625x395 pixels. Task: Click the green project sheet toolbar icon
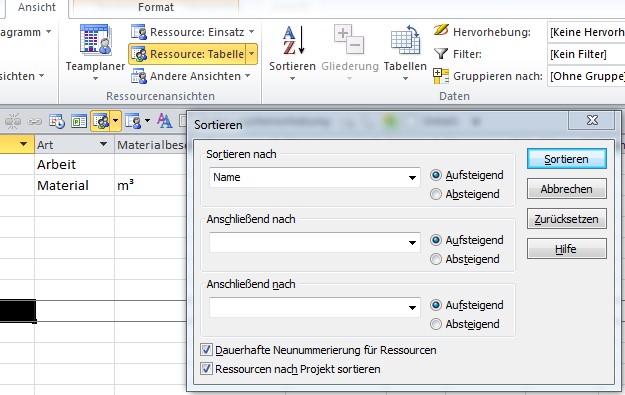click(79, 121)
